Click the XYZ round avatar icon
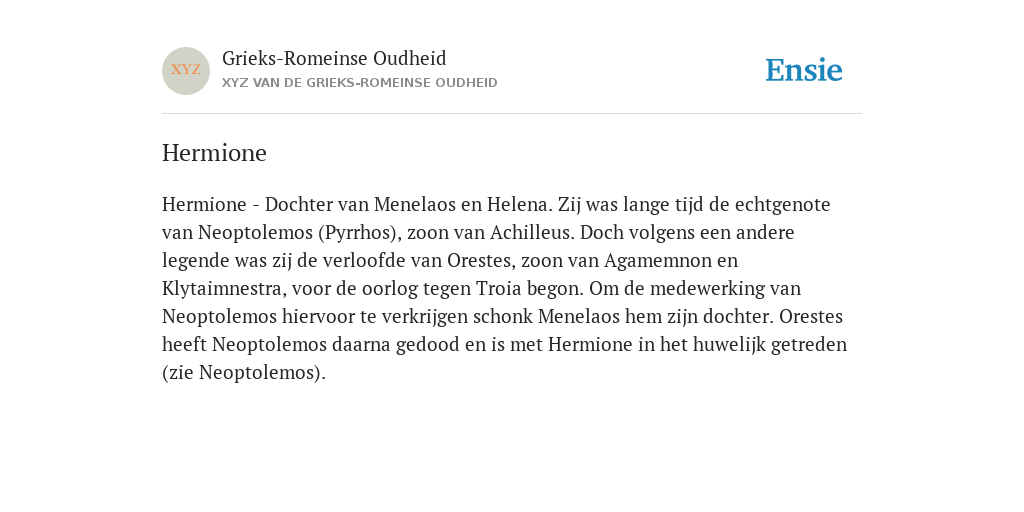 click(186, 71)
